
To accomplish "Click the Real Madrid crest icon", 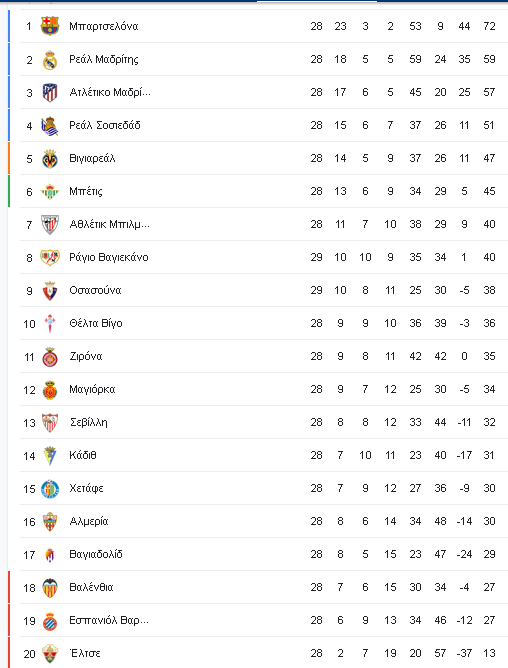I will pyautogui.click(x=50, y=59).
